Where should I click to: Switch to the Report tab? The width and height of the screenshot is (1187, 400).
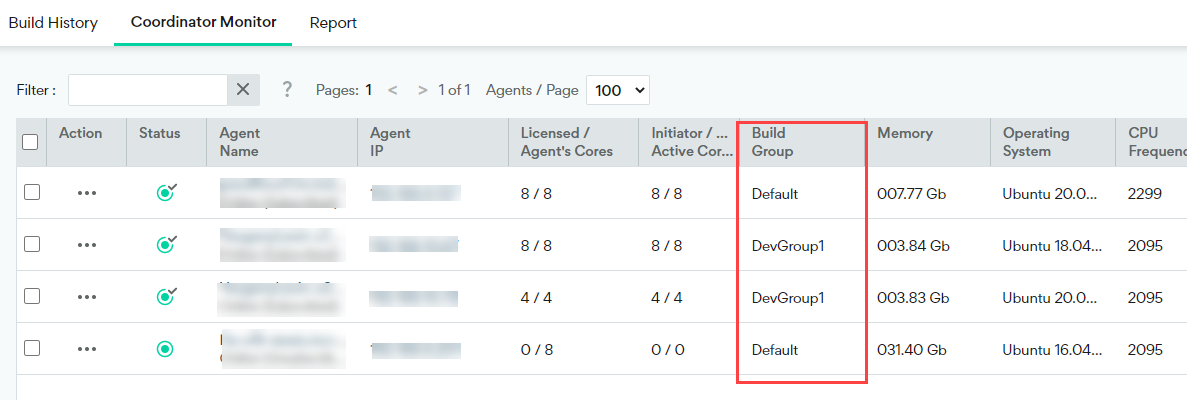coord(333,22)
